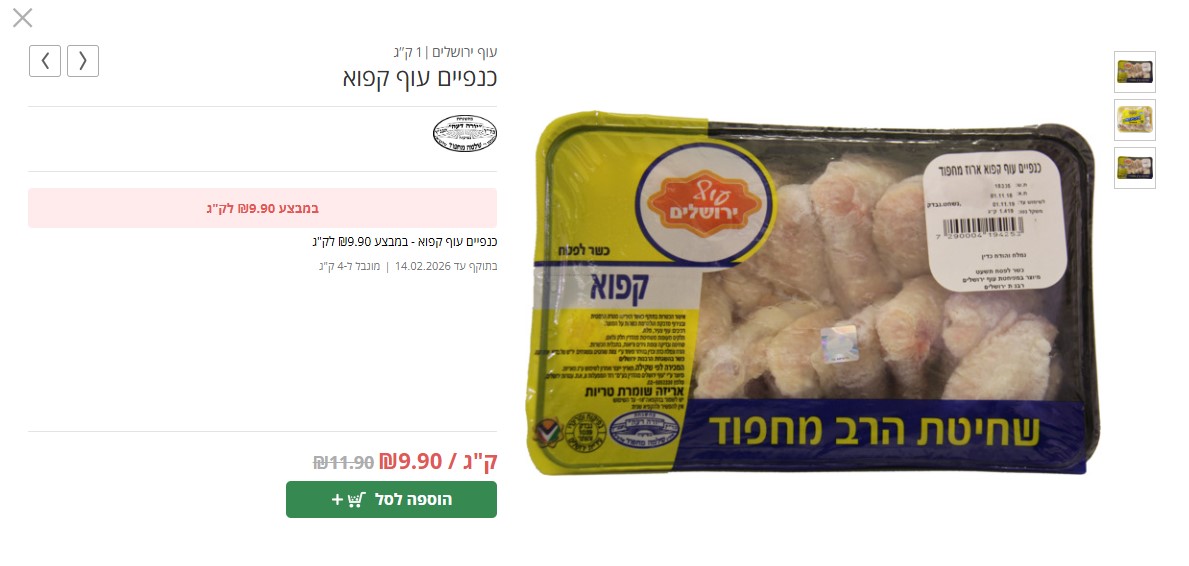Click the plus sign in add-to-cart button
This screenshot has height=566, width=1189.
[337, 499]
